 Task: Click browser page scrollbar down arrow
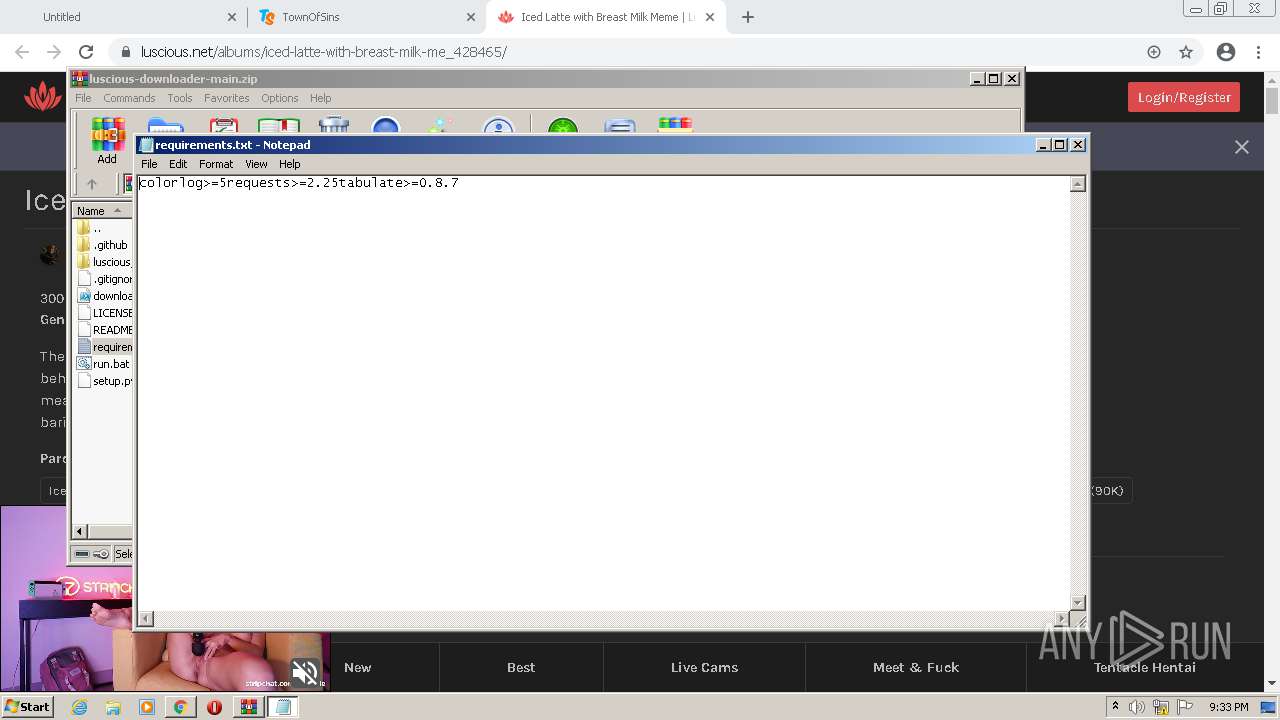click(x=1272, y=683)
